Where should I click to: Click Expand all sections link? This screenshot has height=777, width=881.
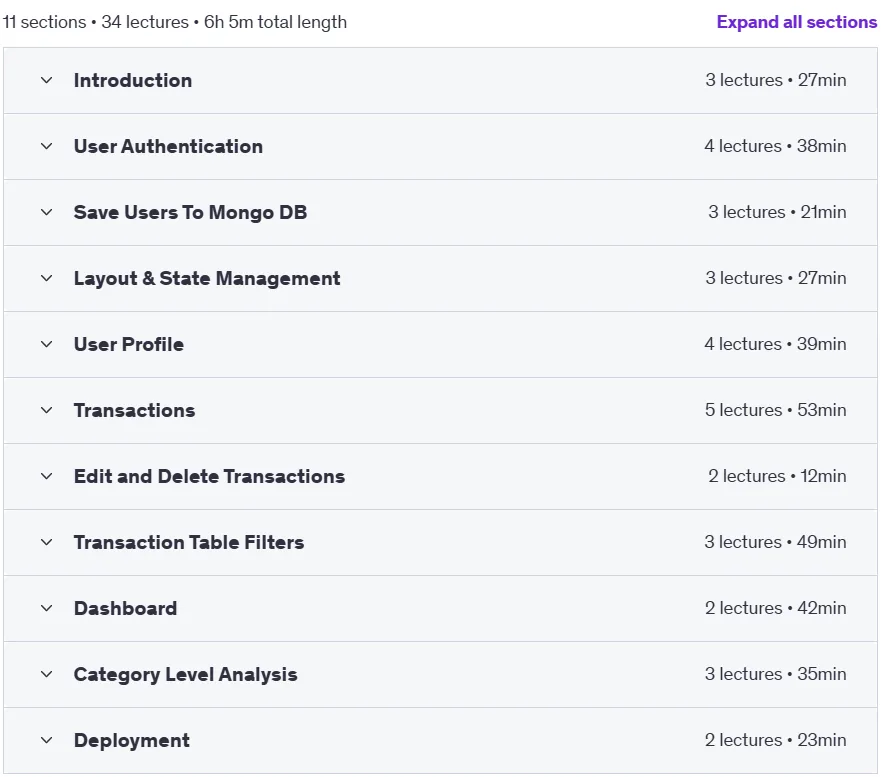pos(796,22)
